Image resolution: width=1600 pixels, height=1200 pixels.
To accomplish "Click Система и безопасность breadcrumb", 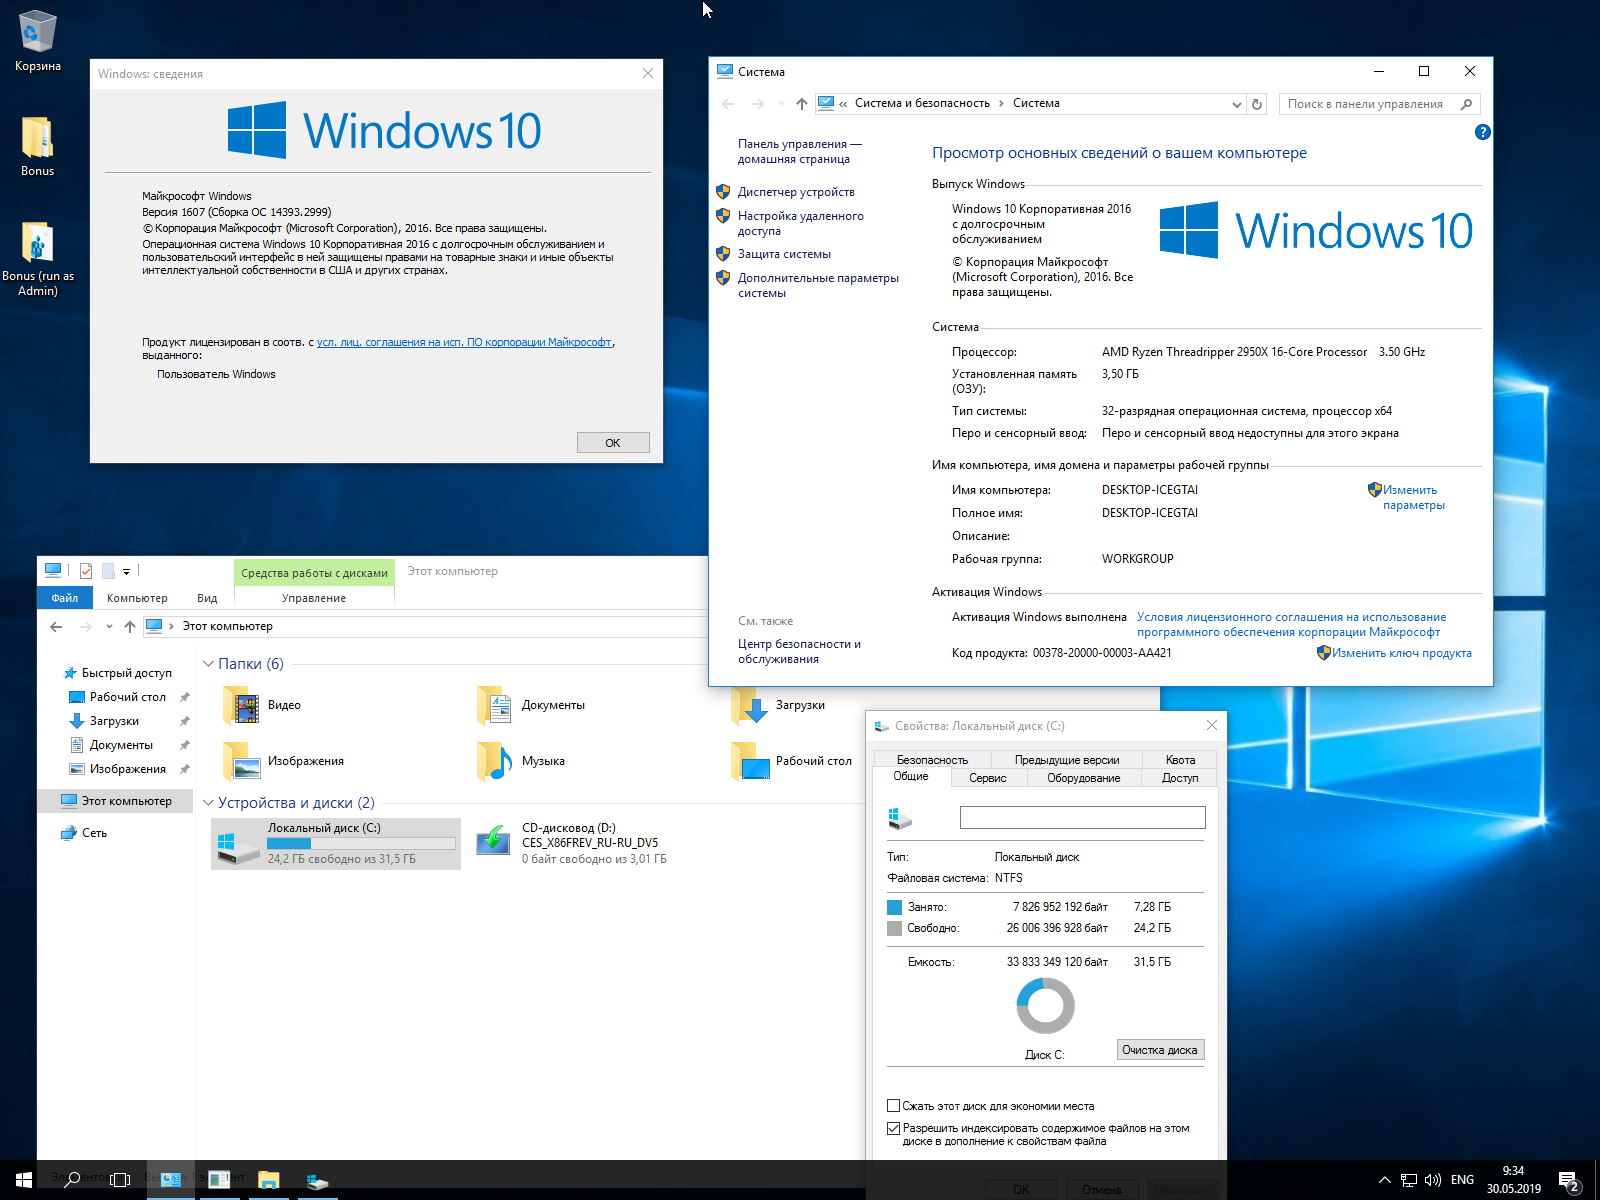I will (922, 103).
